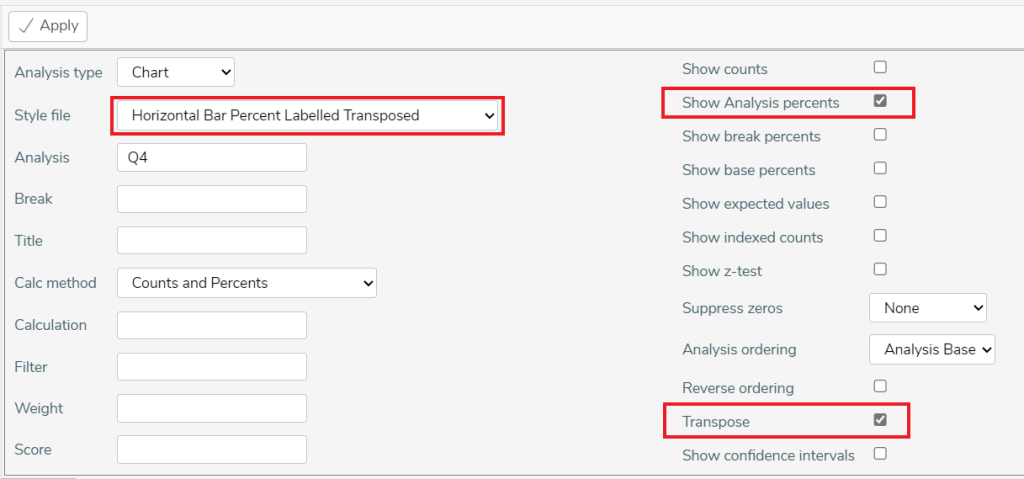1024x479 pixels.
Task: Open the Suppress zeros dropdown
Action: 927,308
